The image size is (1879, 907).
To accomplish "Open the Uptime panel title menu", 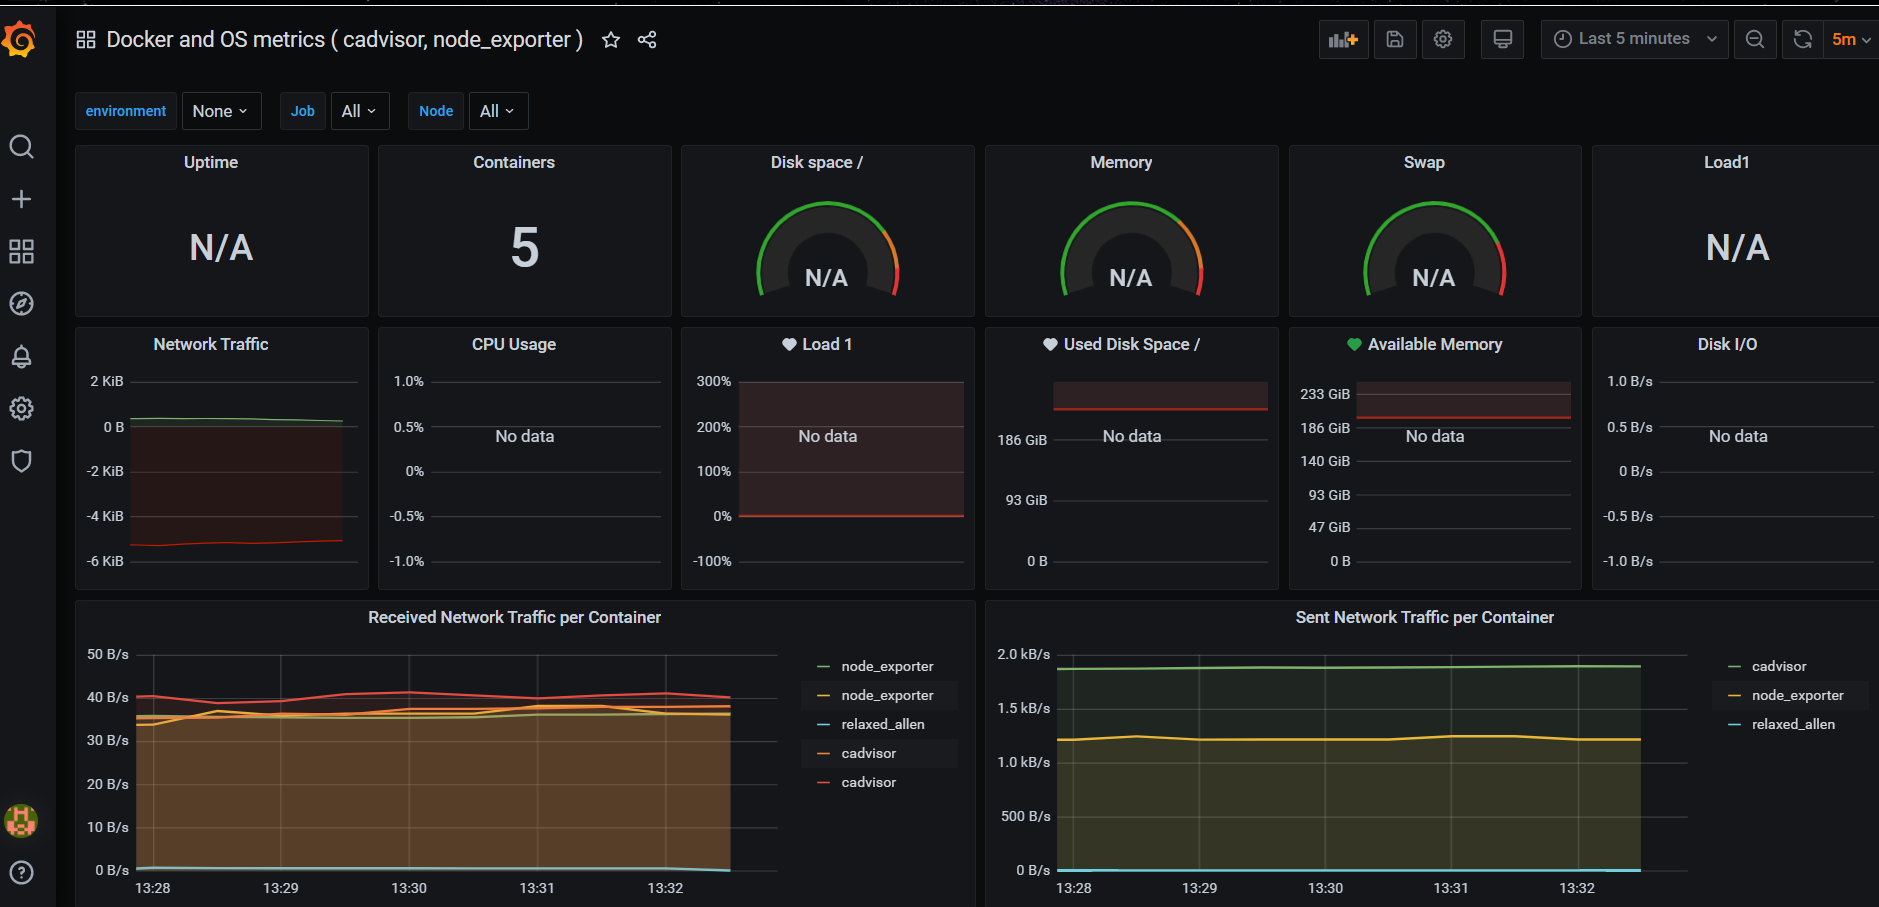I will tap(211, 162).
